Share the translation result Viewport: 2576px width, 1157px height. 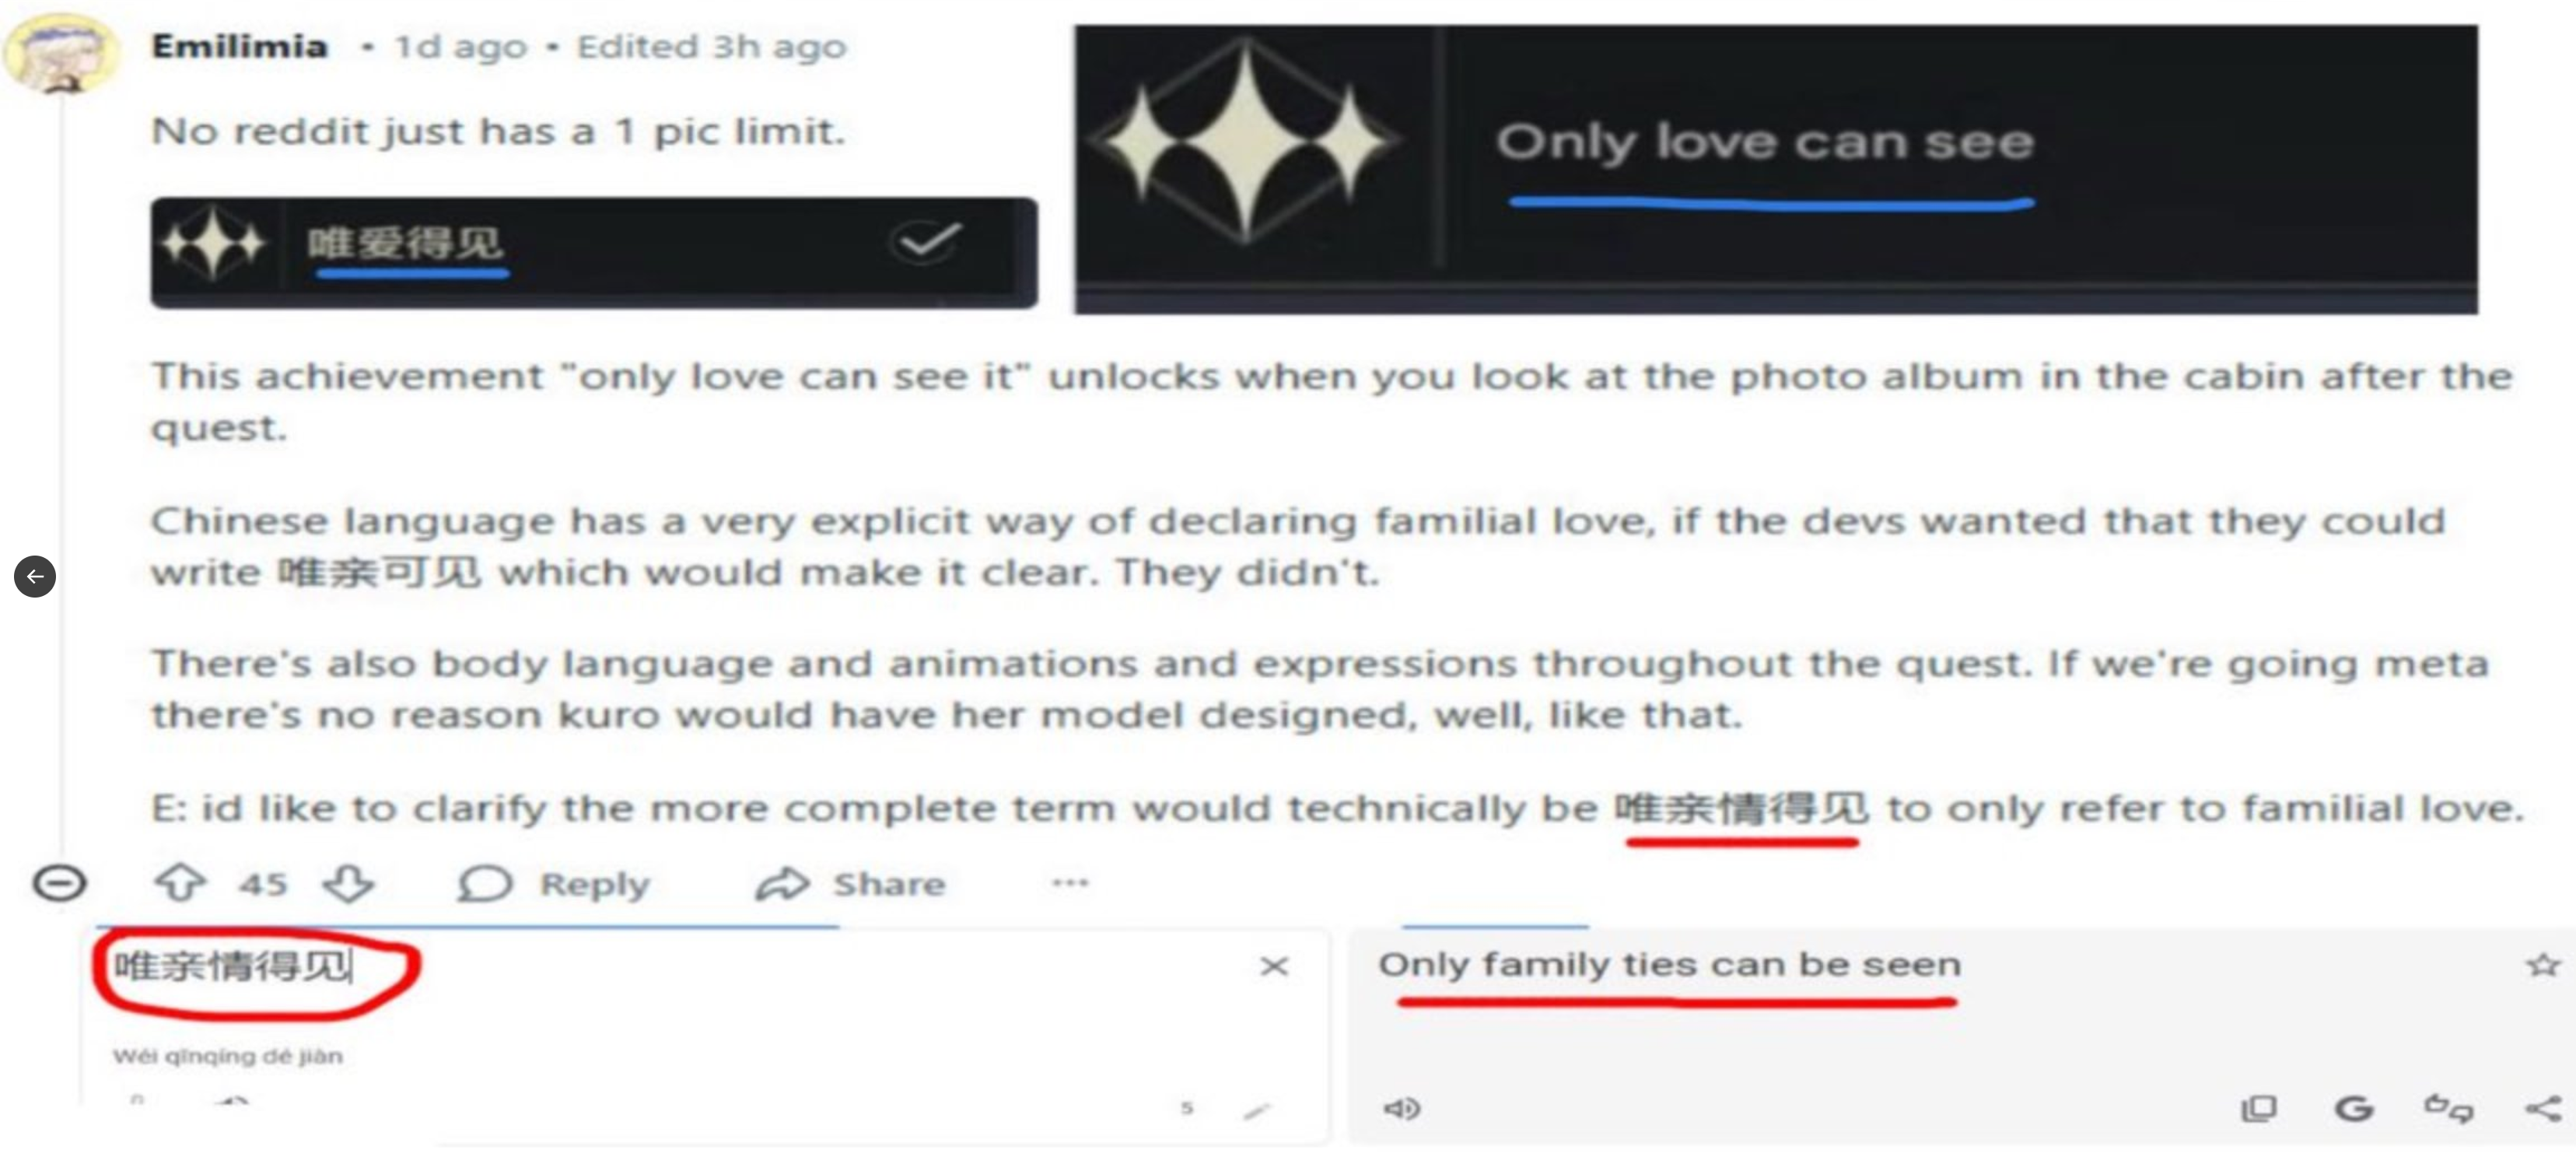(x=2543, y=1108)
